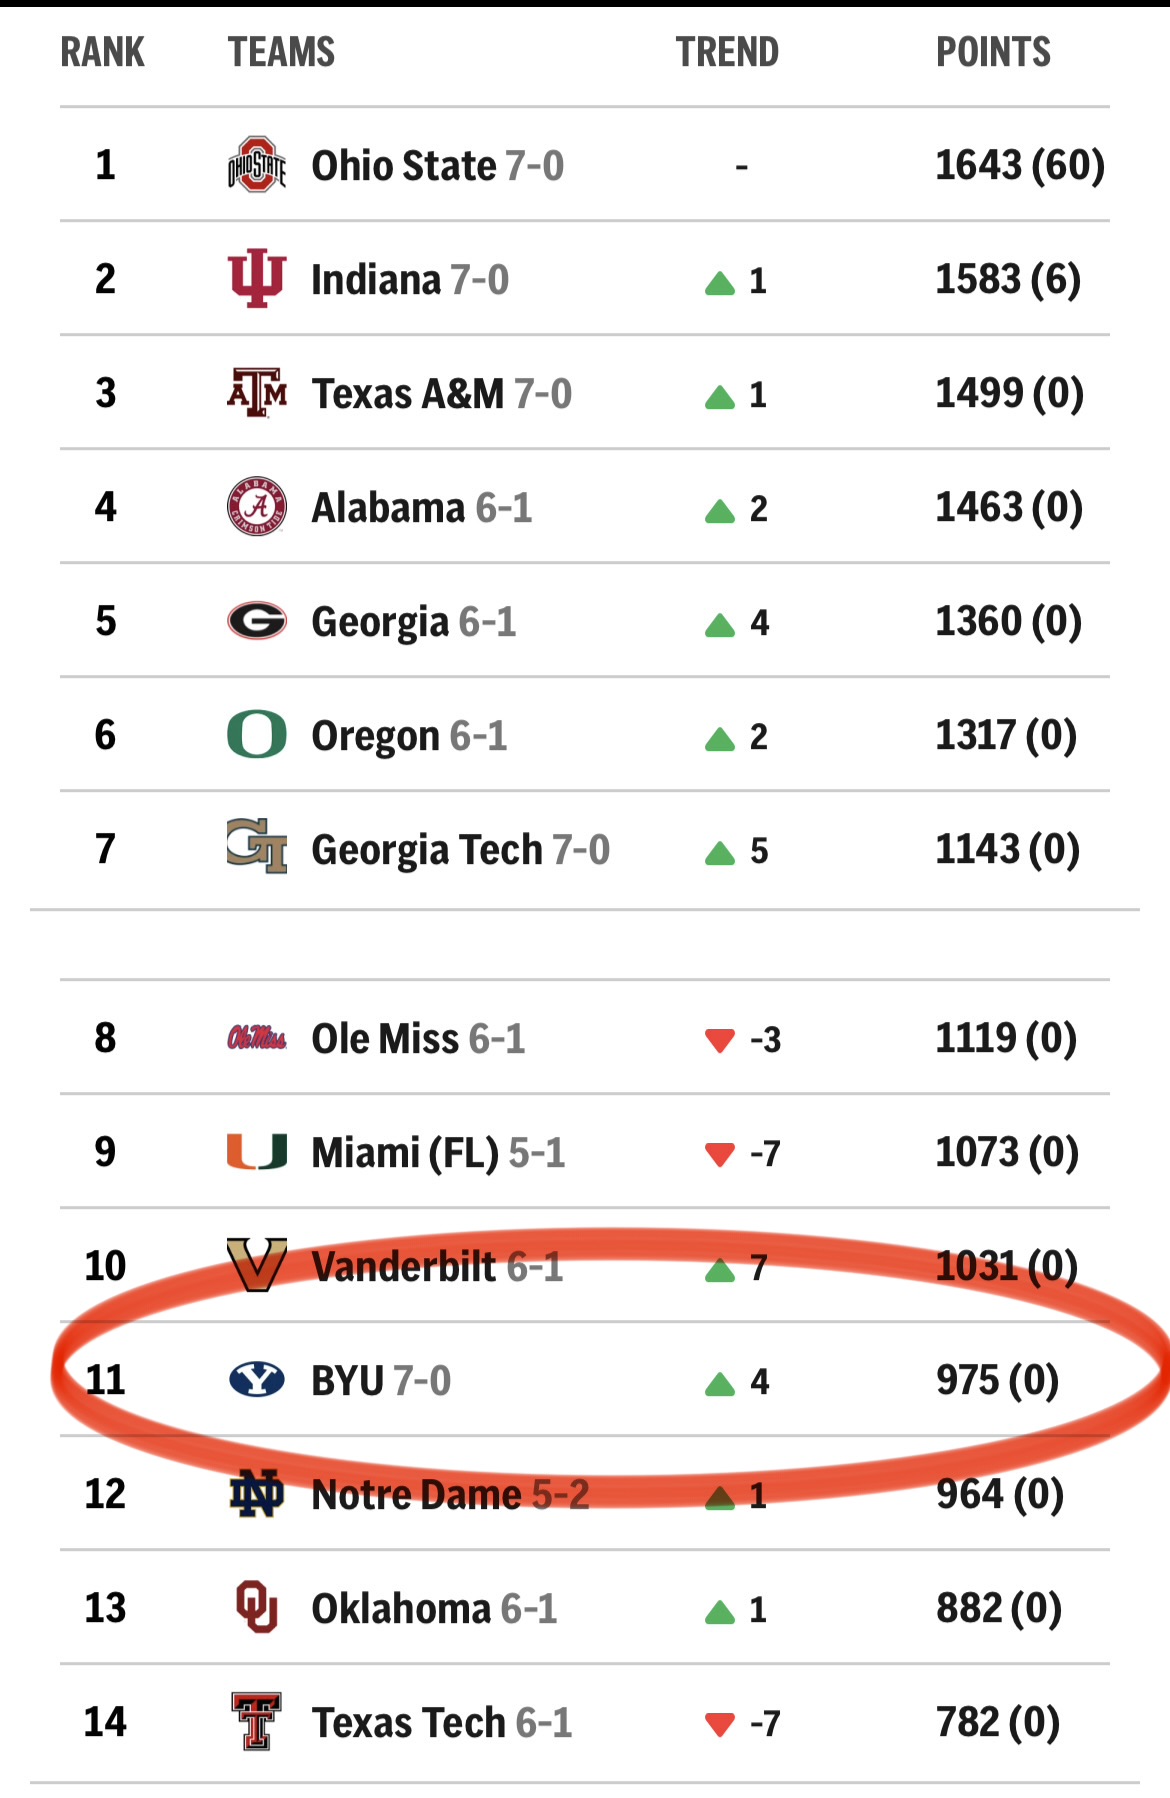1170x1798 pixels.
Task: Click the Indiana trident logo
Action: tap(257, 279)
